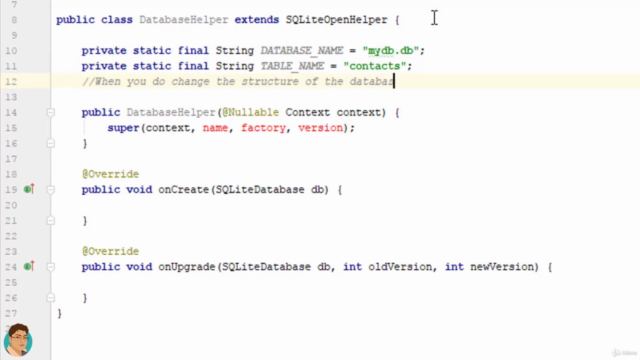The height and width of the screenshot is (360, 640).
Task: Collapse the onUpgrade method fold marker on line 24
Action: 51,267
